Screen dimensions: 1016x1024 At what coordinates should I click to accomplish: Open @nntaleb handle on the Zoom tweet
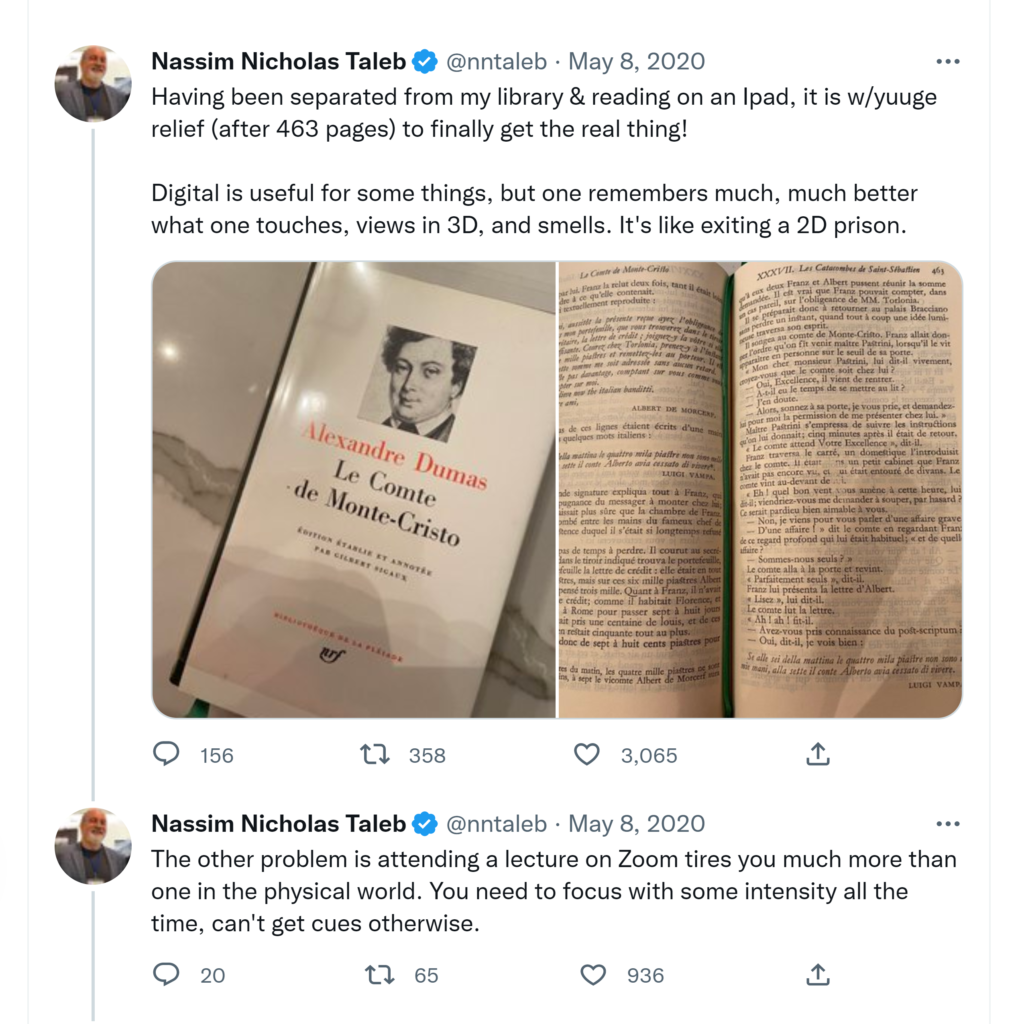(x=496, y=824)
